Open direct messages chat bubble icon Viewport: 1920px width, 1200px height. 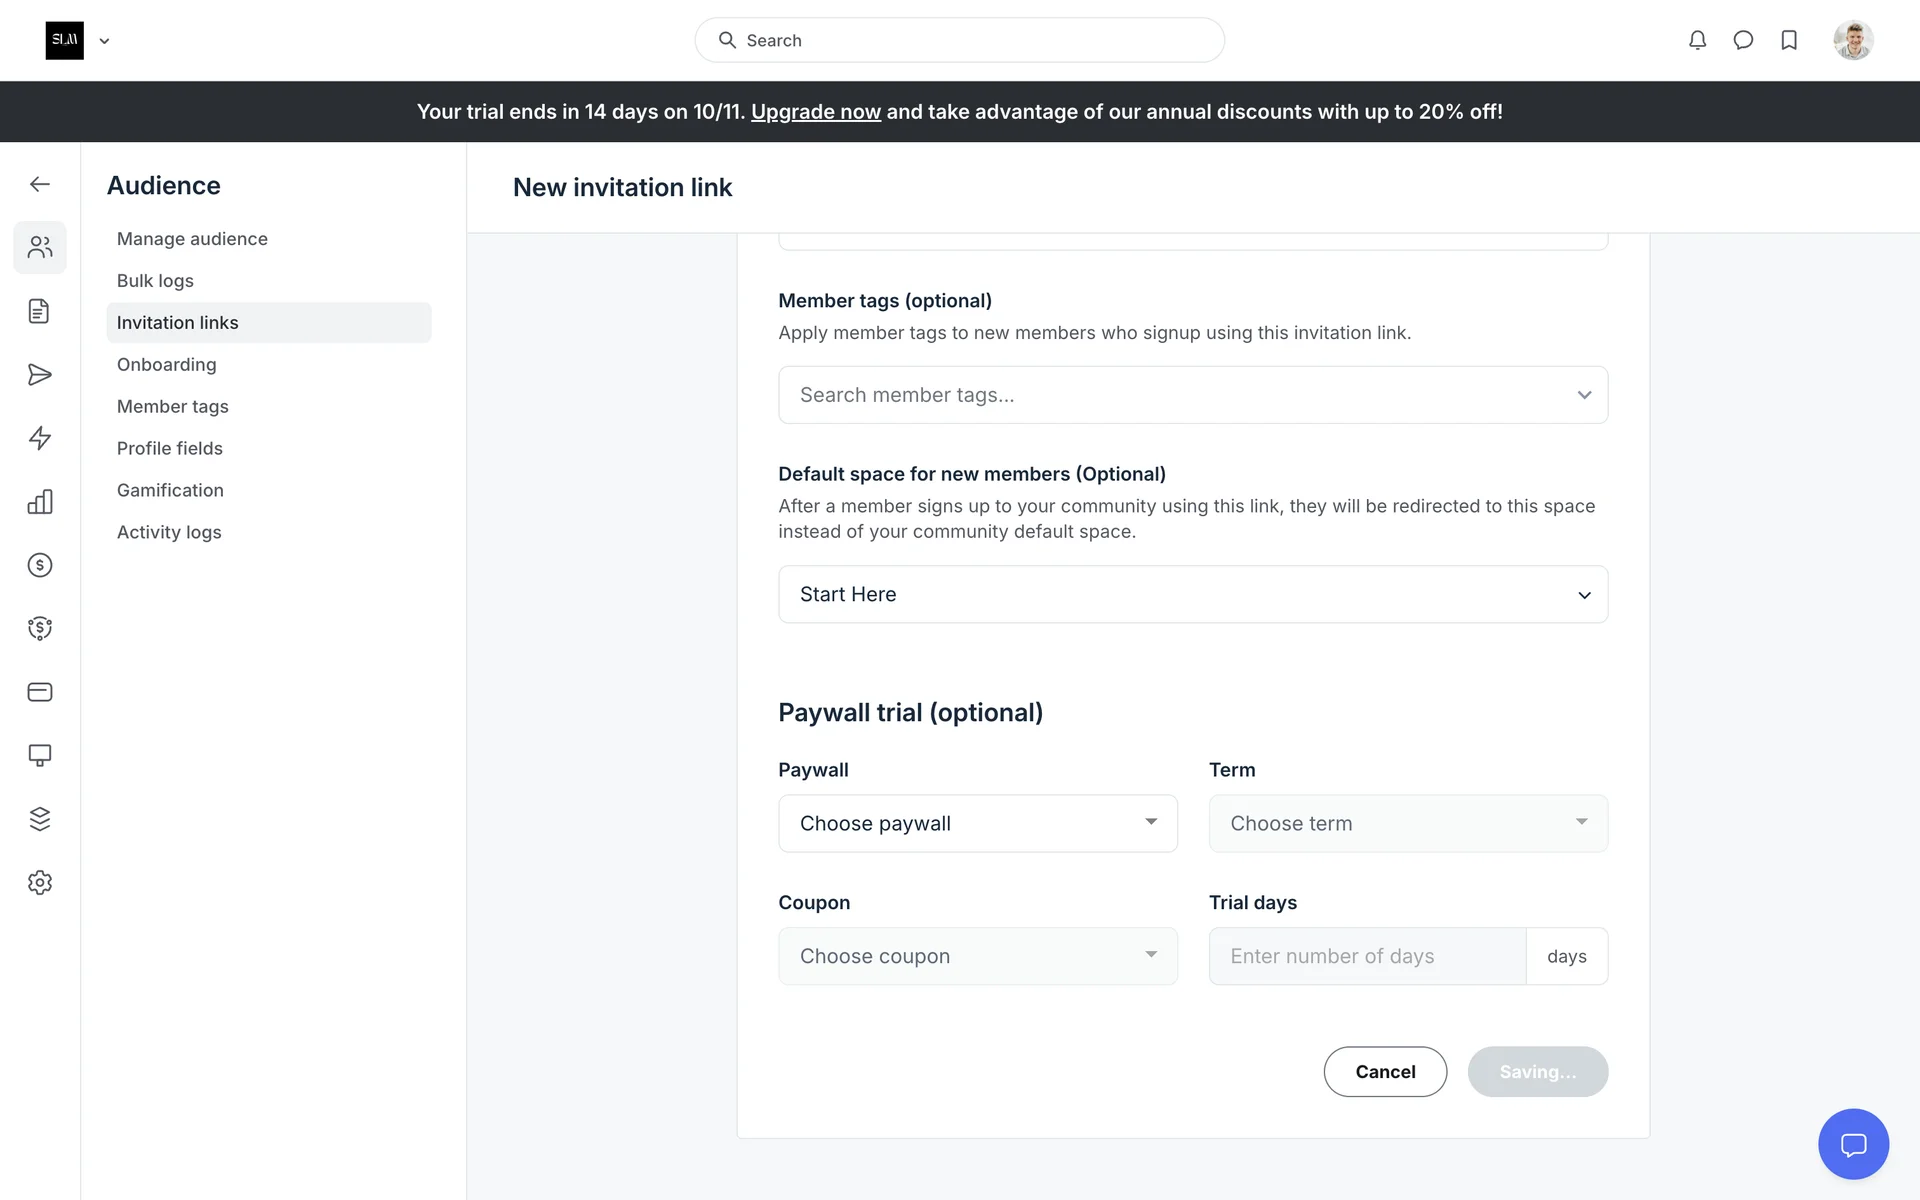point(1743,40)
